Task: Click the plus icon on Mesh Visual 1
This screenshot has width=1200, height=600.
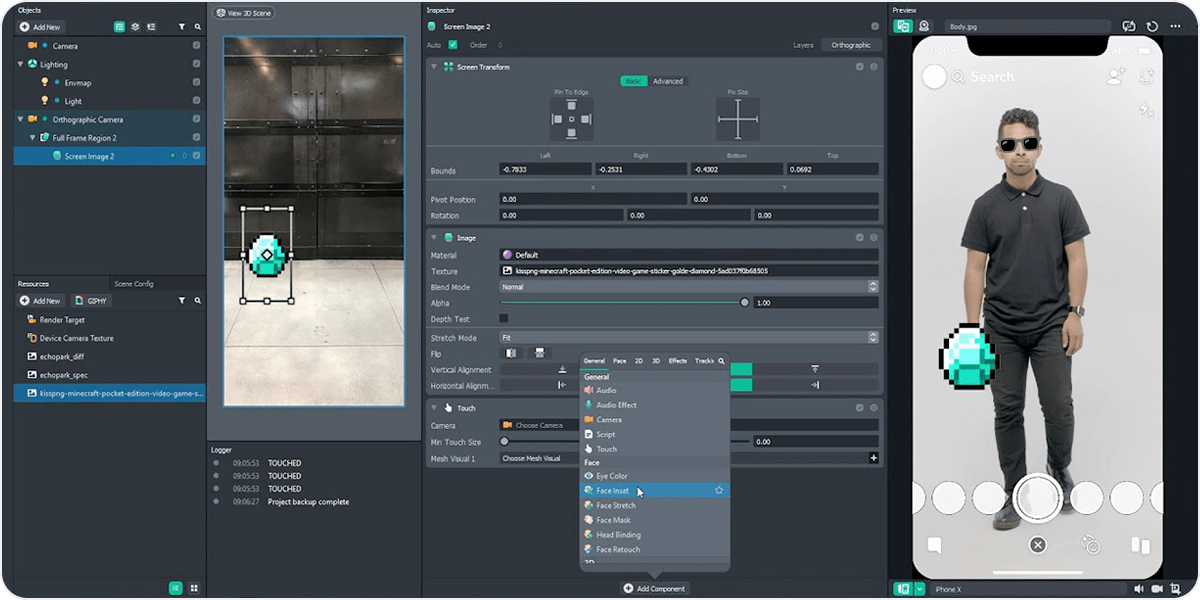Action: click(x=873, y=458)
